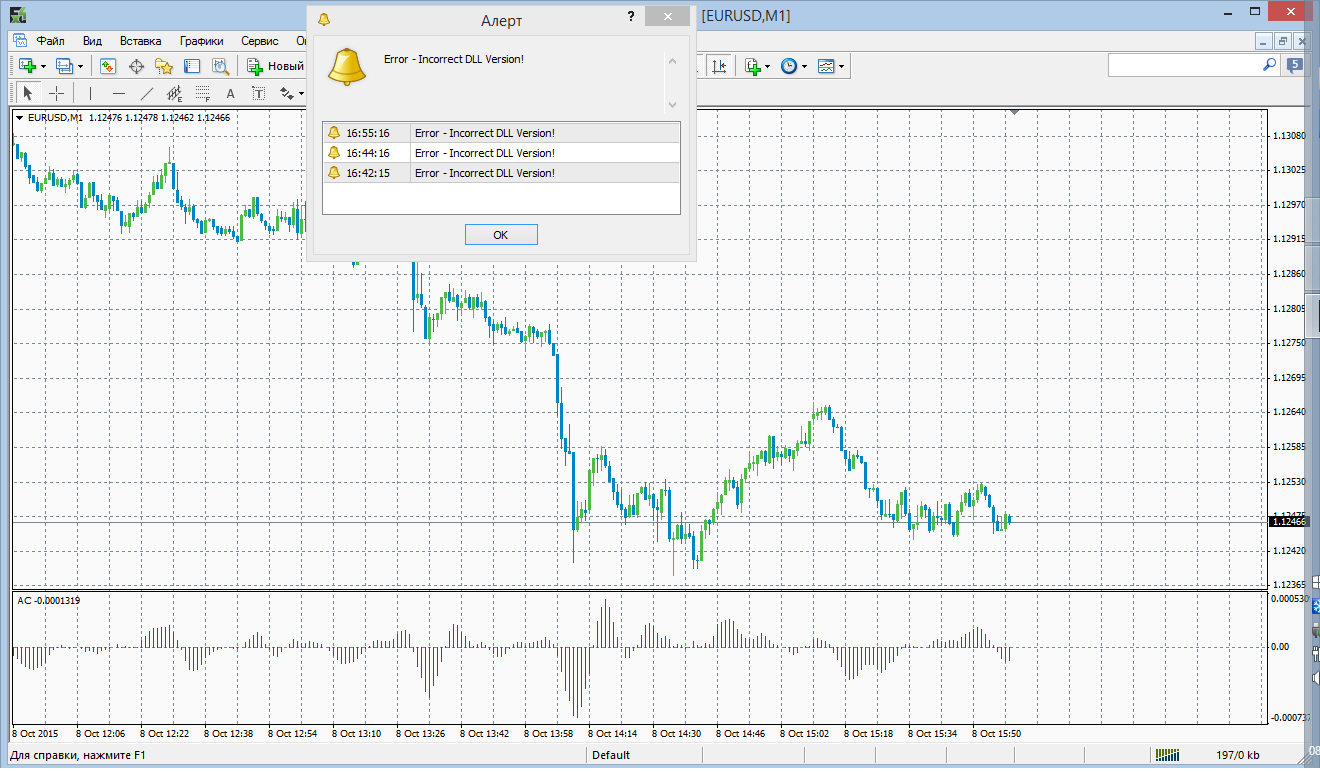Image resolution: width=1320 pixels, height=772 pixels.
Task: Click the Алерт dialog help question mark
Action: tap(631, 17)
